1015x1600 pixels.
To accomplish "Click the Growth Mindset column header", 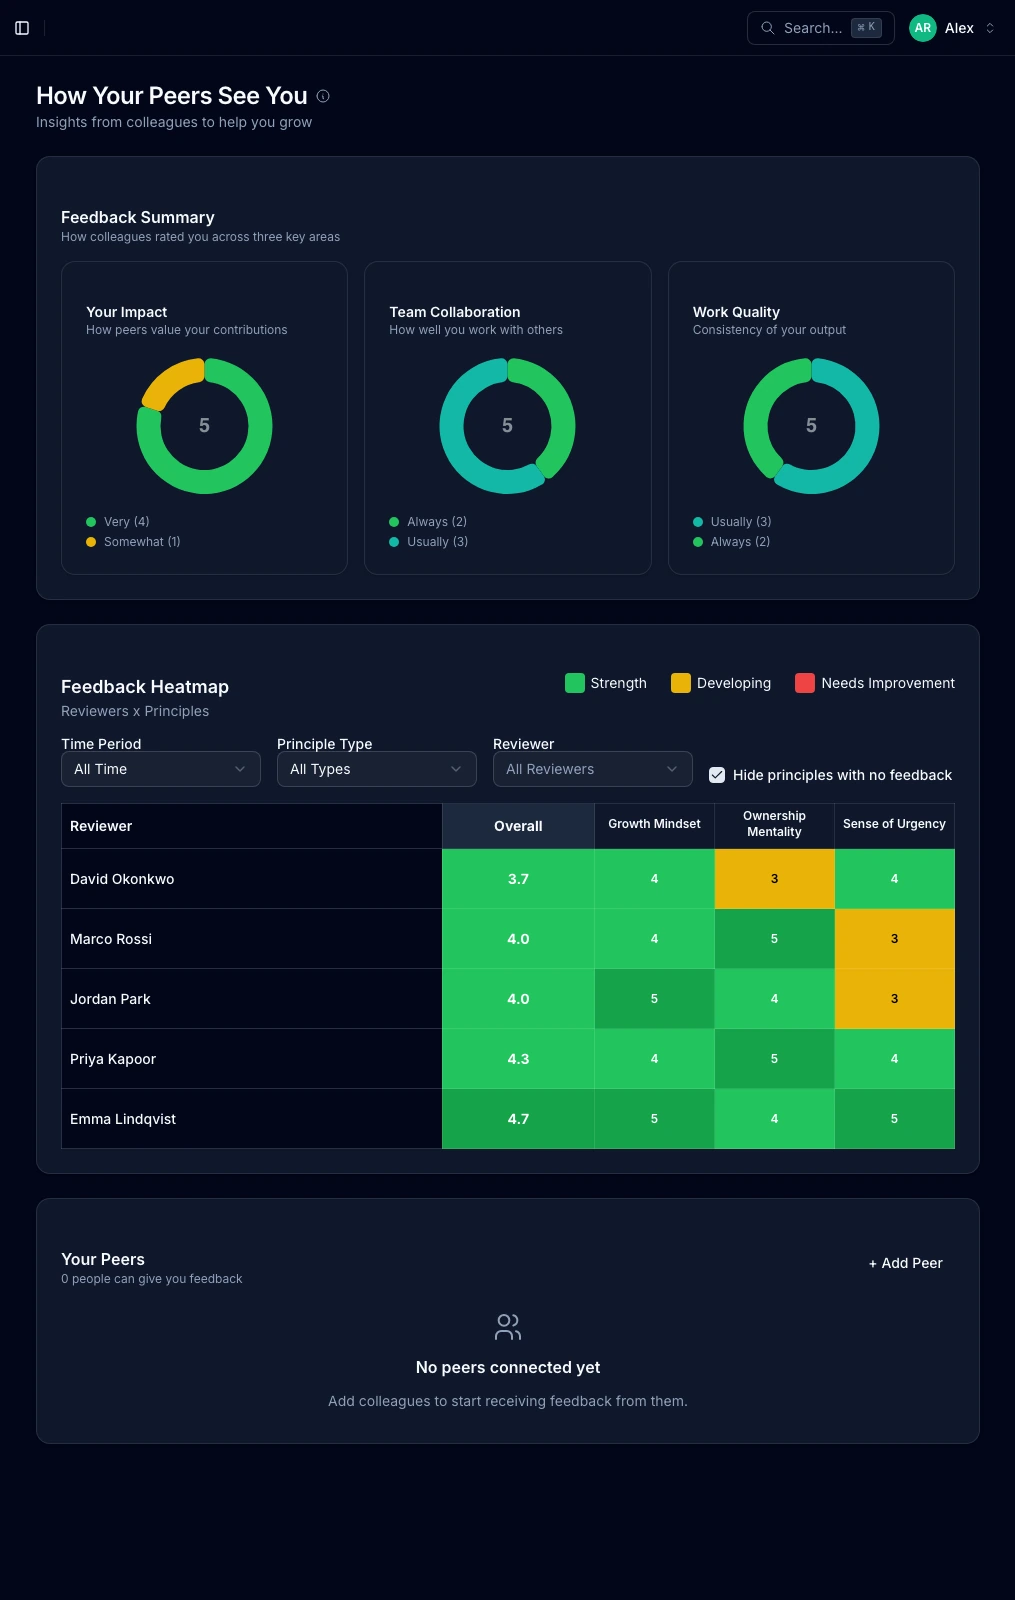I will [654, 824].
